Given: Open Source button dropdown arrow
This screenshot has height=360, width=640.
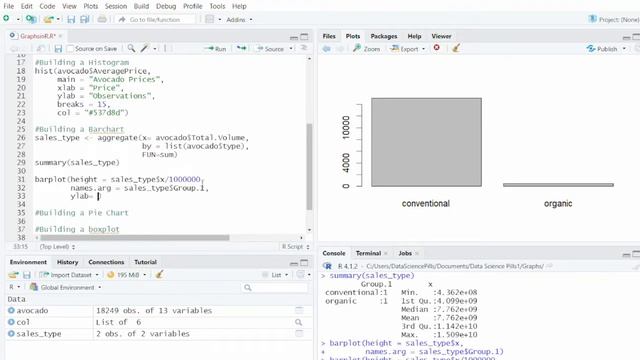Looking at the screenshot, I should [291, 49].
